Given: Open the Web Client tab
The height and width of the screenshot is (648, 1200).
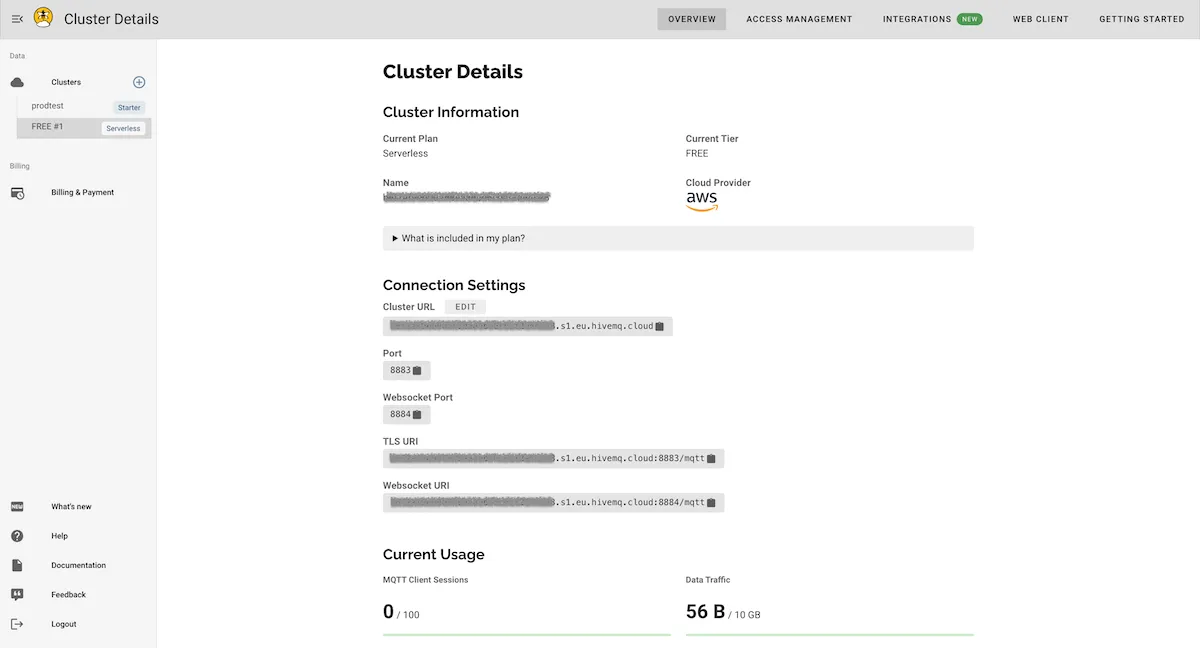Looking at the screenshot, I should pos(1040,19).
